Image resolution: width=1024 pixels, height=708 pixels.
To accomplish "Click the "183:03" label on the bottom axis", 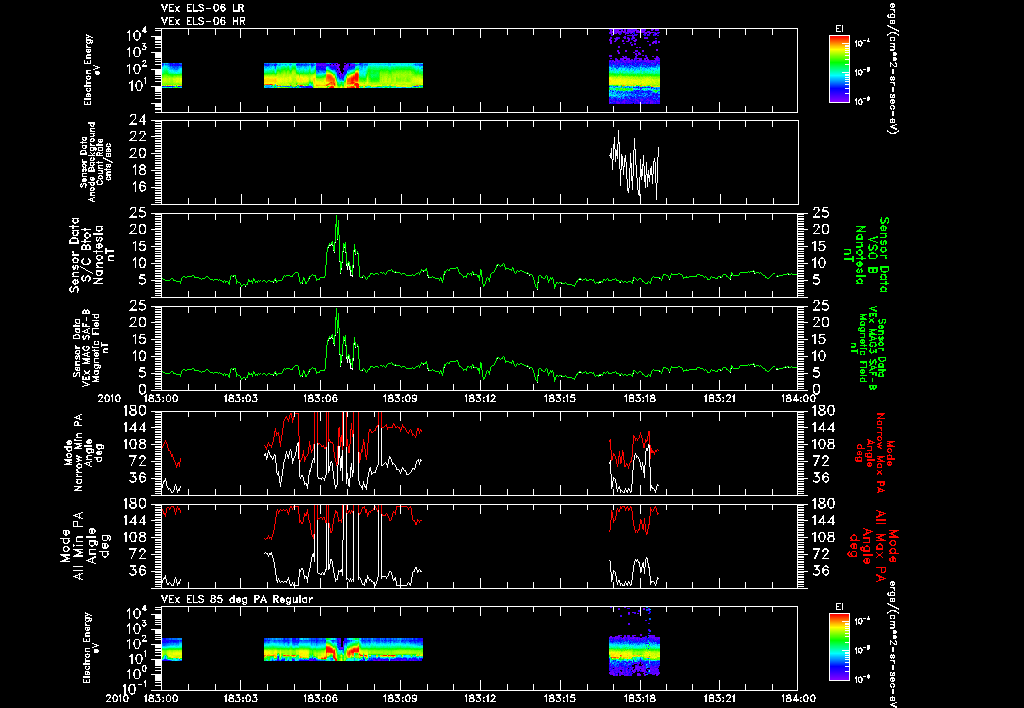I will tap(240, 698).
